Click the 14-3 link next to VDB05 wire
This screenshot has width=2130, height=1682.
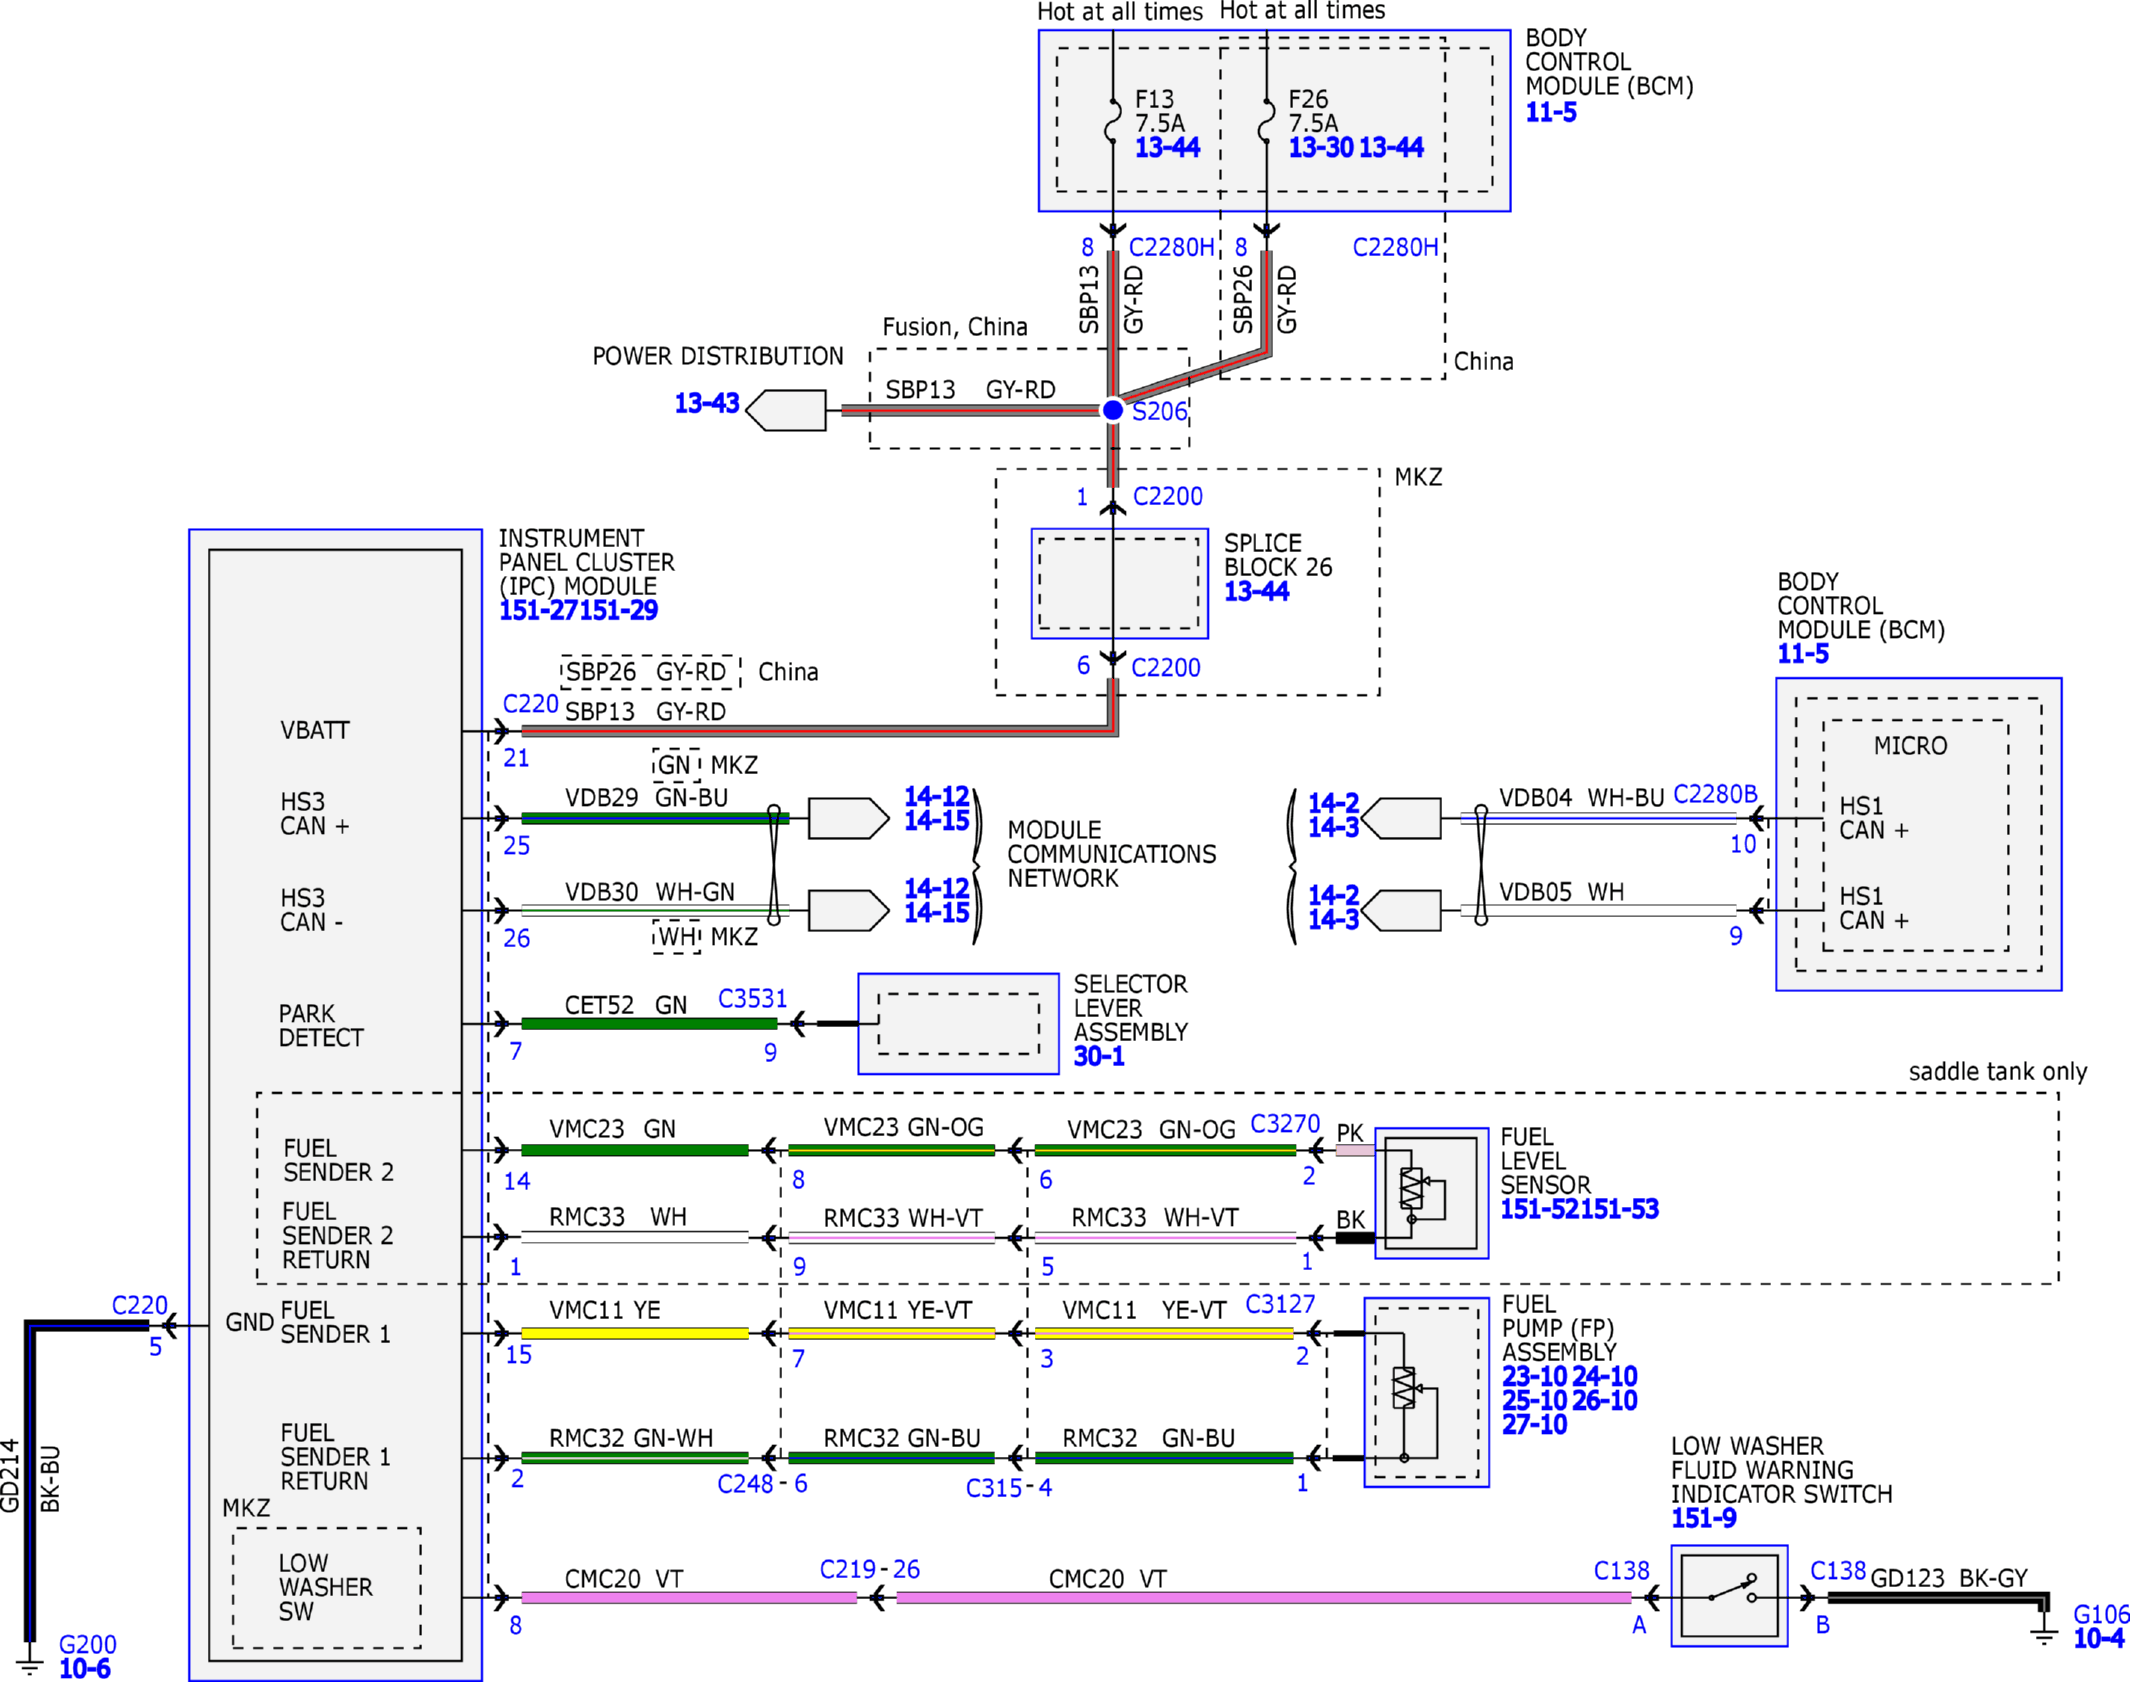coord(1333,919)
